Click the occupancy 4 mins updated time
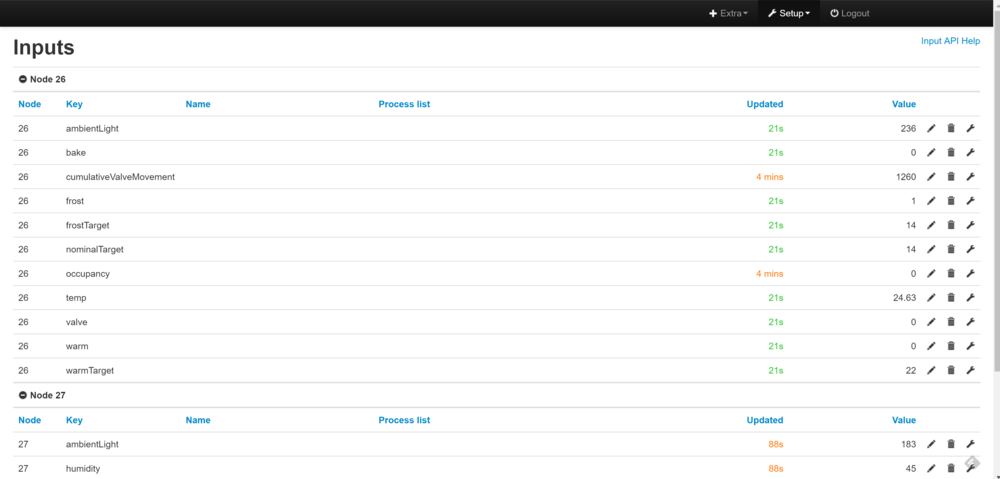The width and height of the screenshot is (1000, 479). tap(770, 274)
